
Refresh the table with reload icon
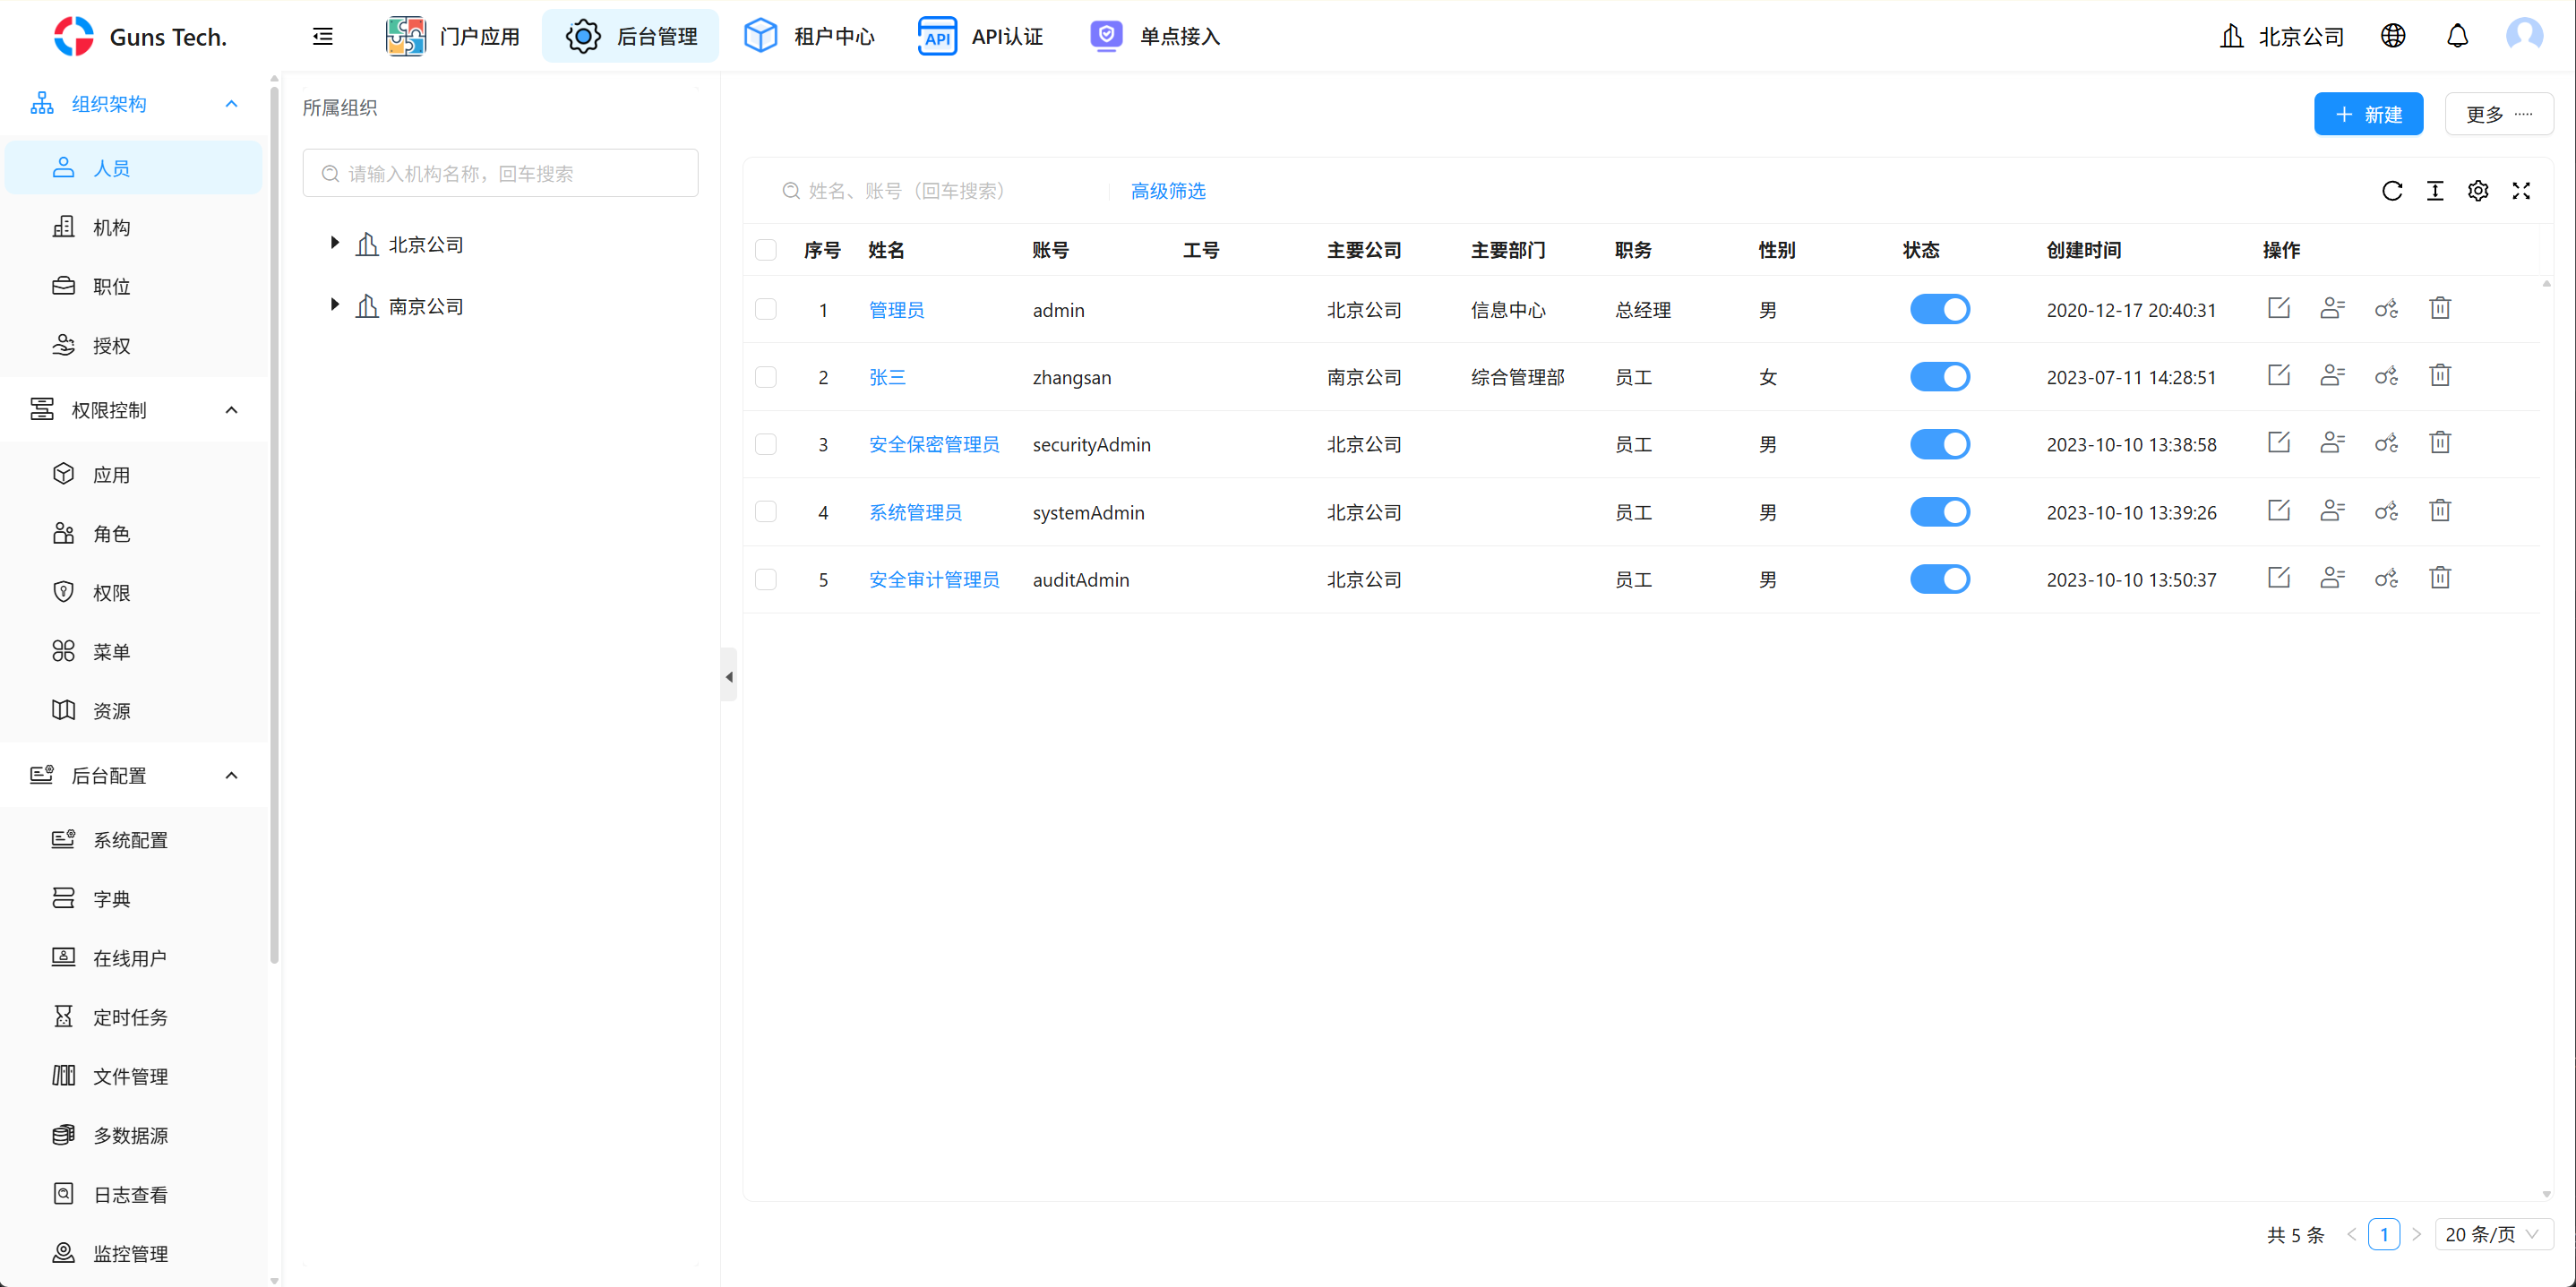pos(2392,191)
